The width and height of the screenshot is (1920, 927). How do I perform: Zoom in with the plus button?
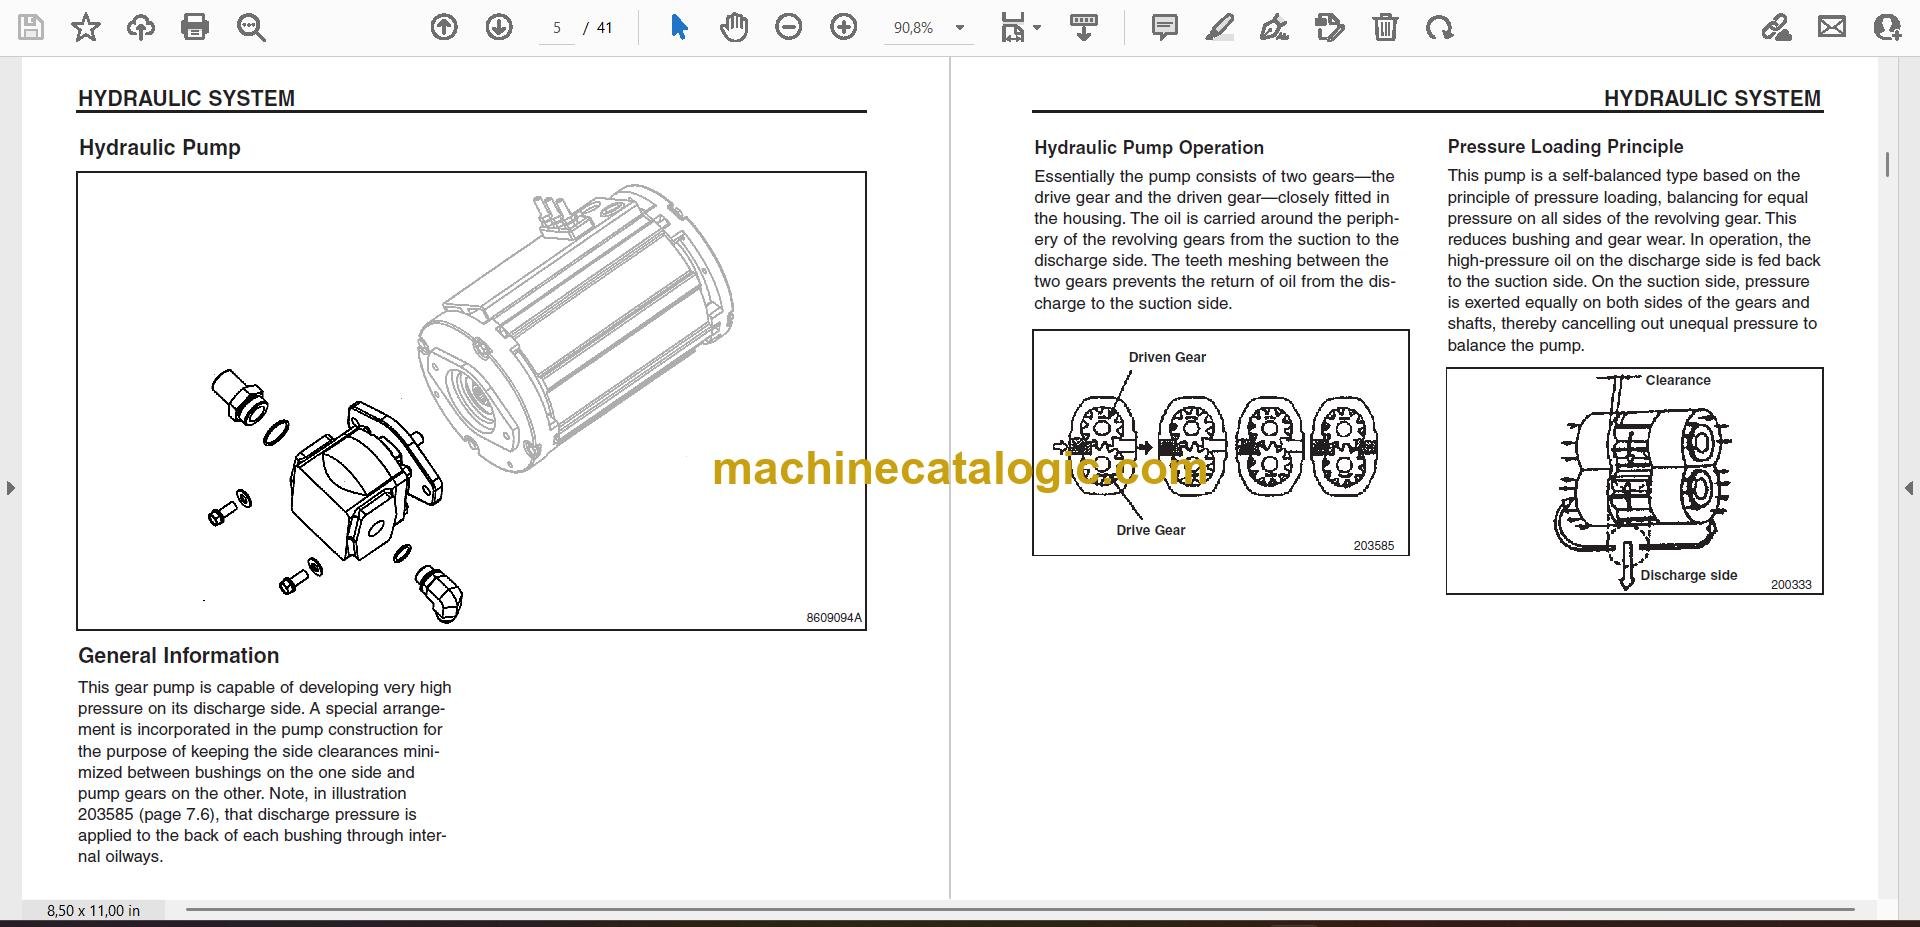(844, 27)
